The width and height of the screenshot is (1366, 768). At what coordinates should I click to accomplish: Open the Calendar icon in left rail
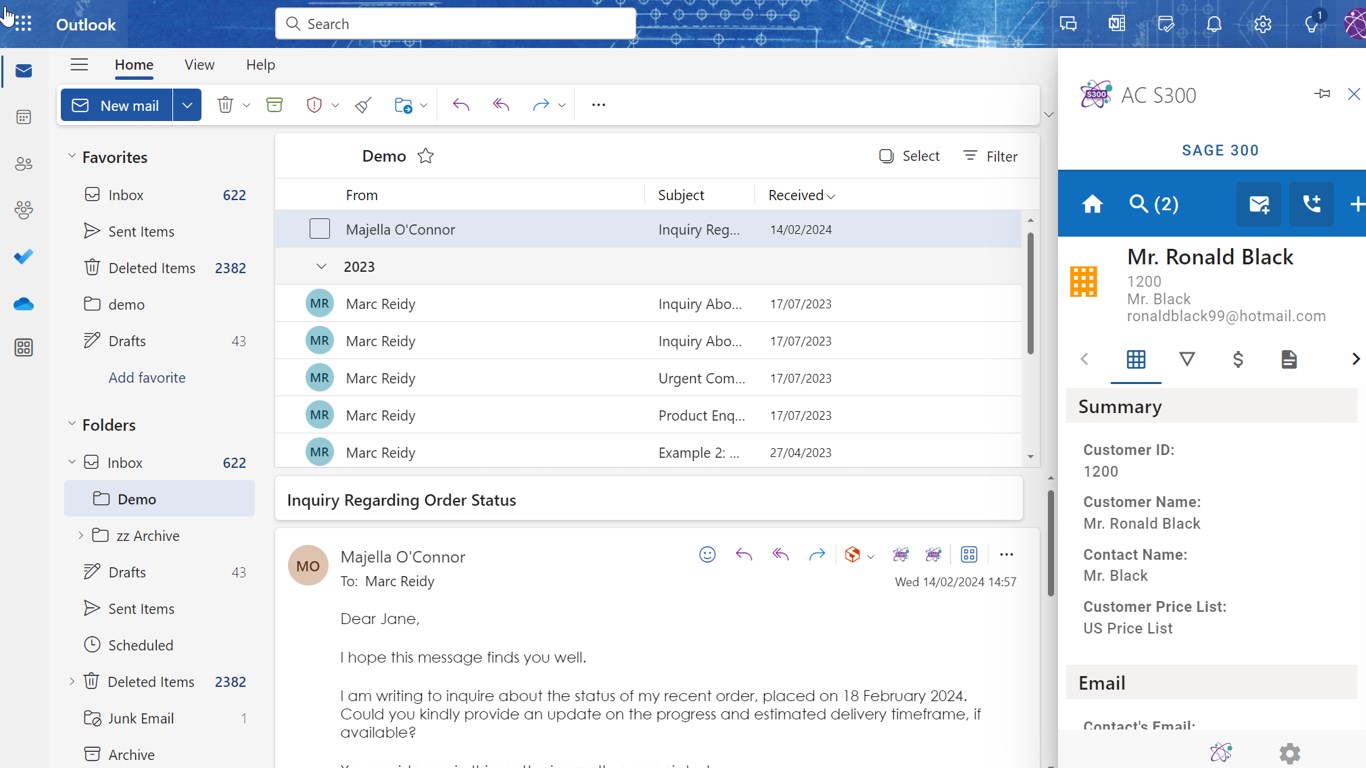[x=24, y=117]
